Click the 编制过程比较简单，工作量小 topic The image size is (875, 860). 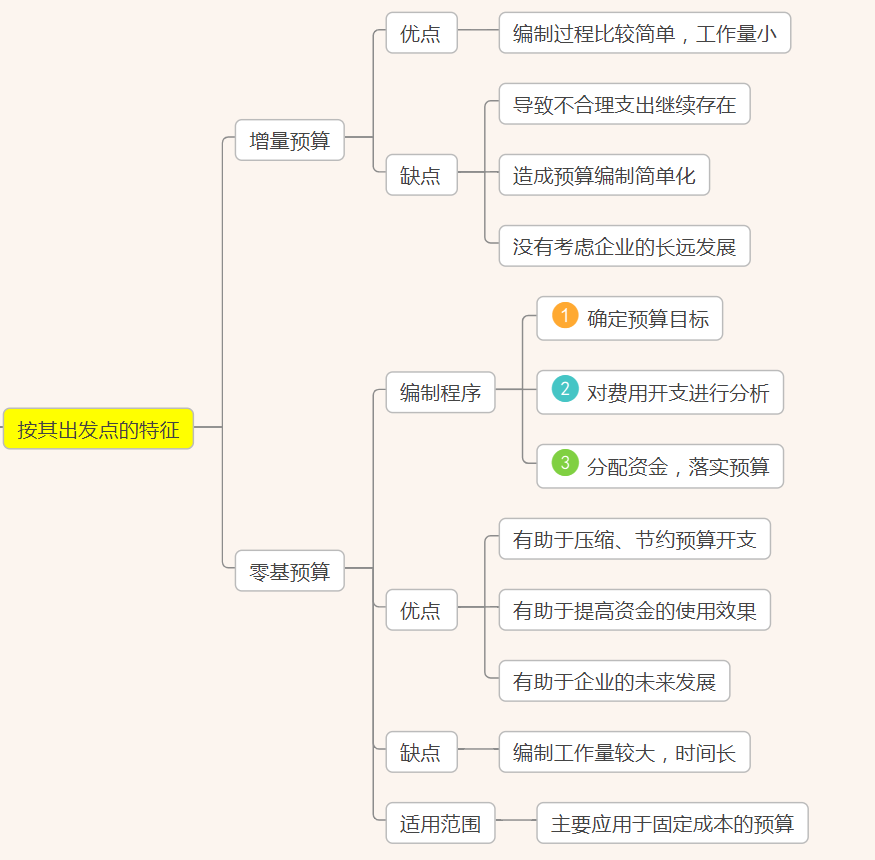(x=644, y=33)
